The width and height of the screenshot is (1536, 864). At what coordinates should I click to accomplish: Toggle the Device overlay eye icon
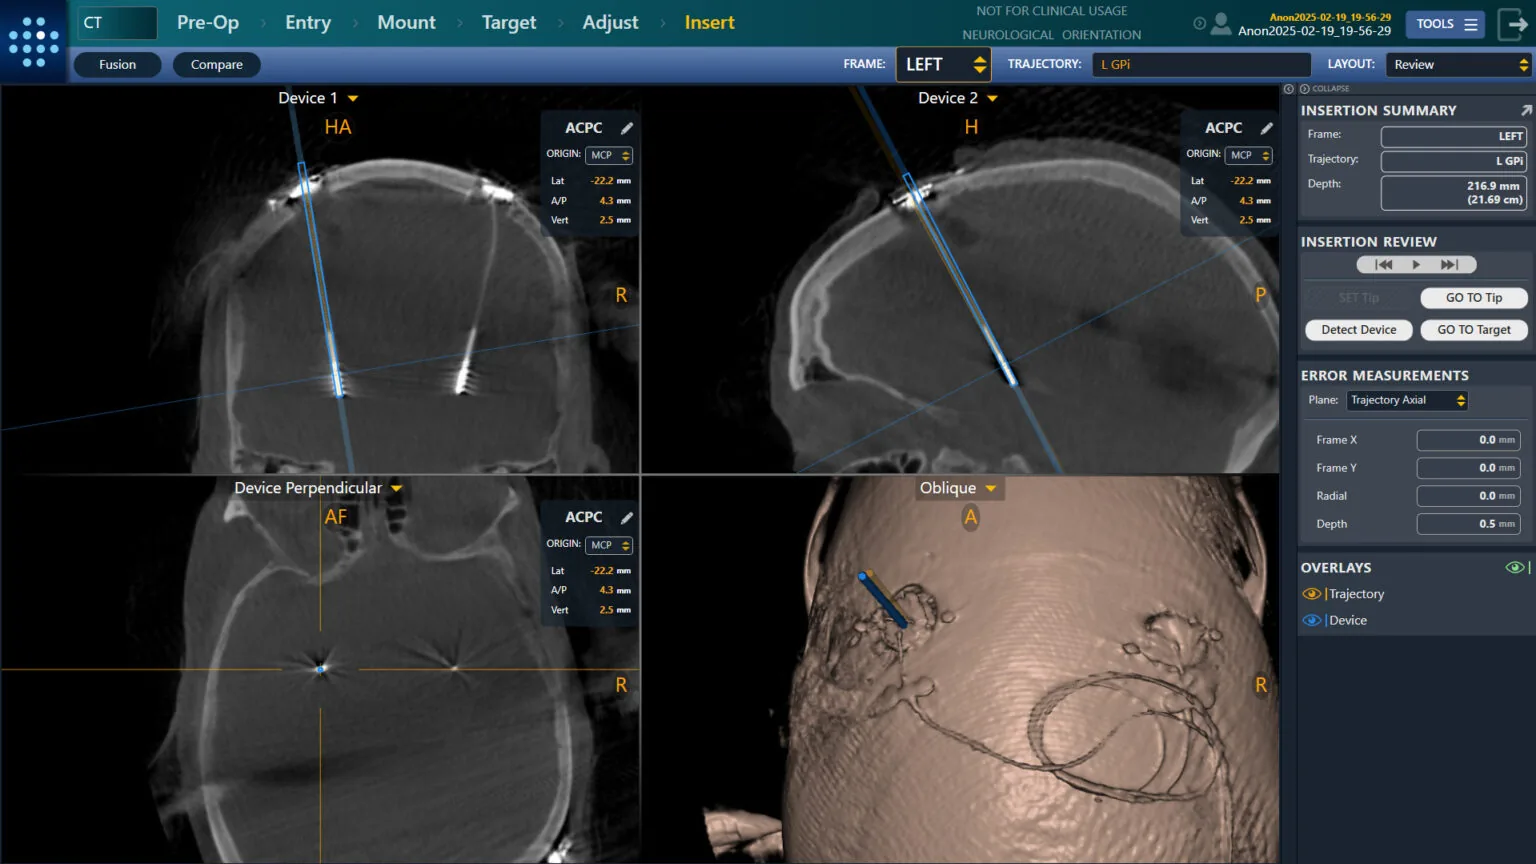[x=1312, y=620]
